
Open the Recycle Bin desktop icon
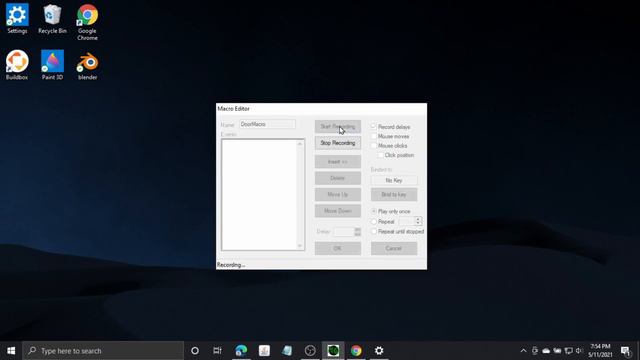[52, 19]
